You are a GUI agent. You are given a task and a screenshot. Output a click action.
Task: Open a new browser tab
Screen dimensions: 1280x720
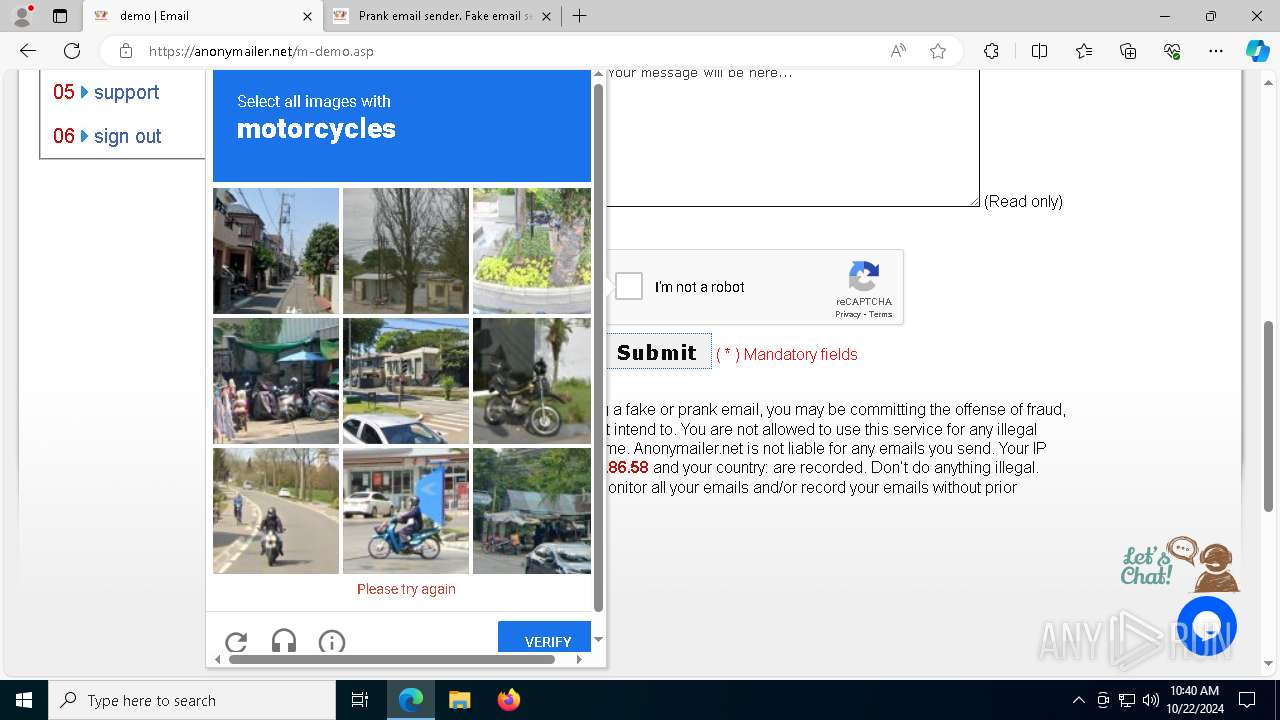pos(579,16)
